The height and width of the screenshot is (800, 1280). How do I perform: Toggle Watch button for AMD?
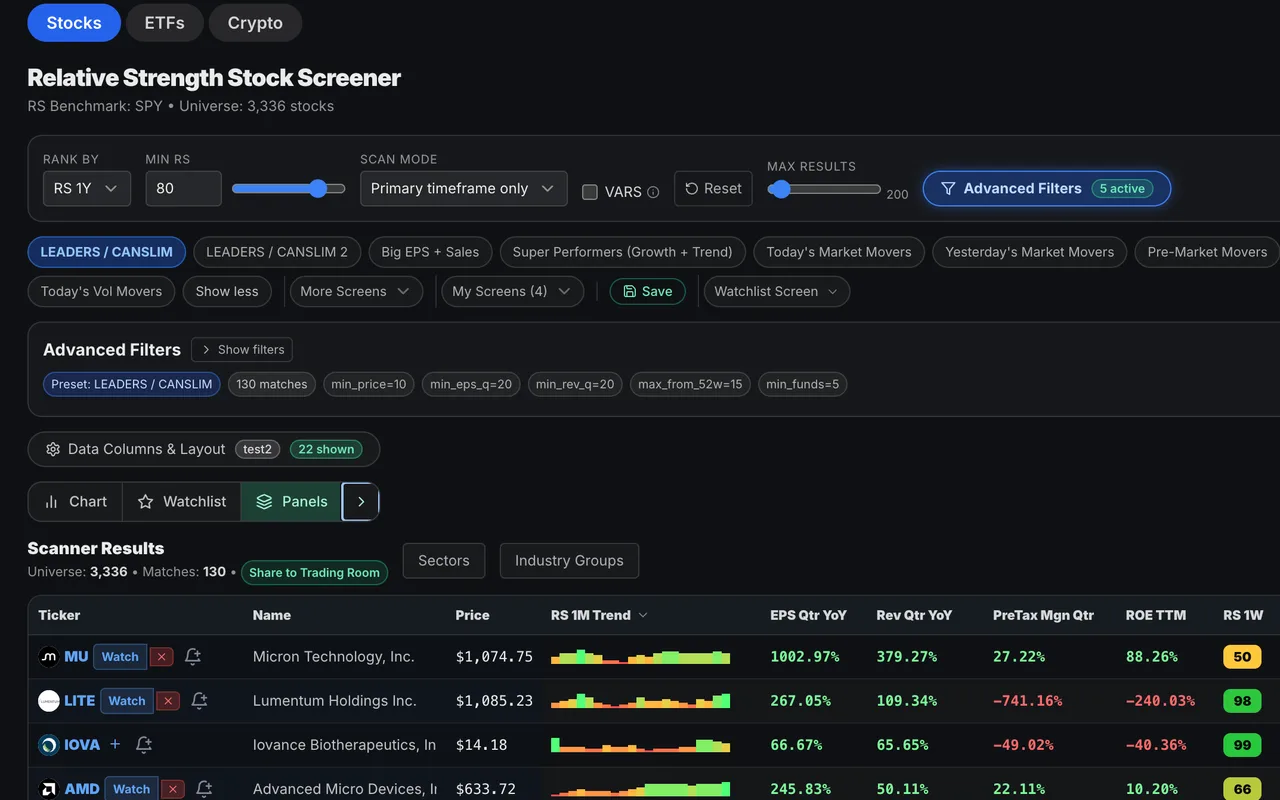[131, 789]
